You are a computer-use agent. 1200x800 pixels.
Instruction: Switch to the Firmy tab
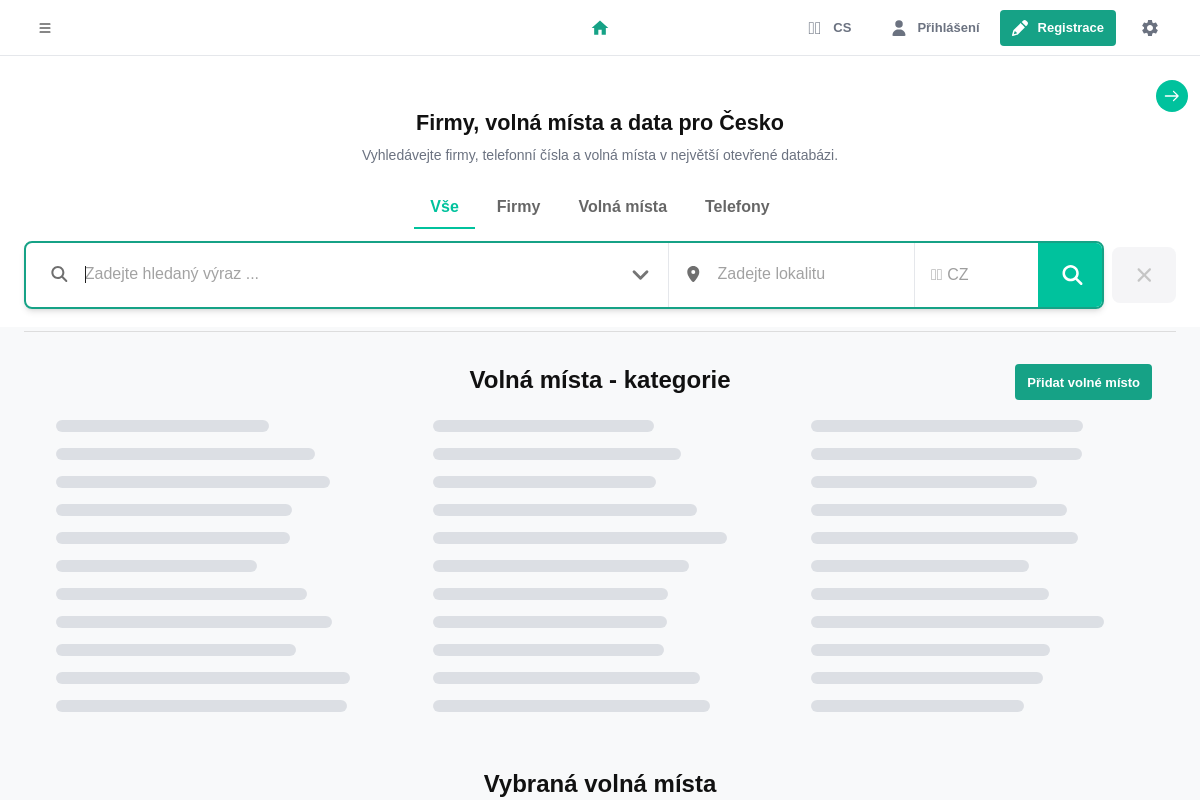[518, 207]
